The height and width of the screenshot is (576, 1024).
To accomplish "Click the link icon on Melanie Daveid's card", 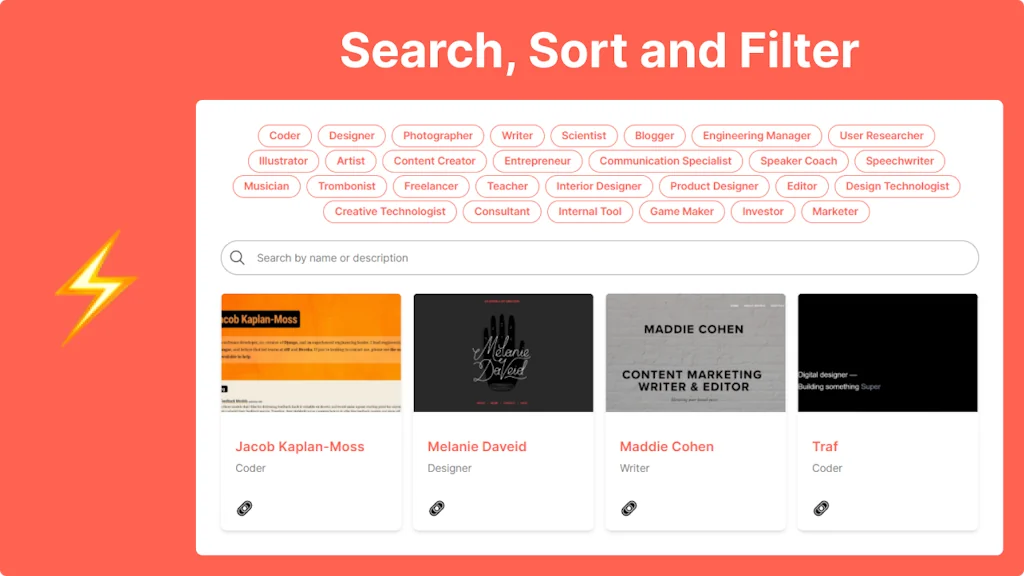I will click(x=435, y=508).
